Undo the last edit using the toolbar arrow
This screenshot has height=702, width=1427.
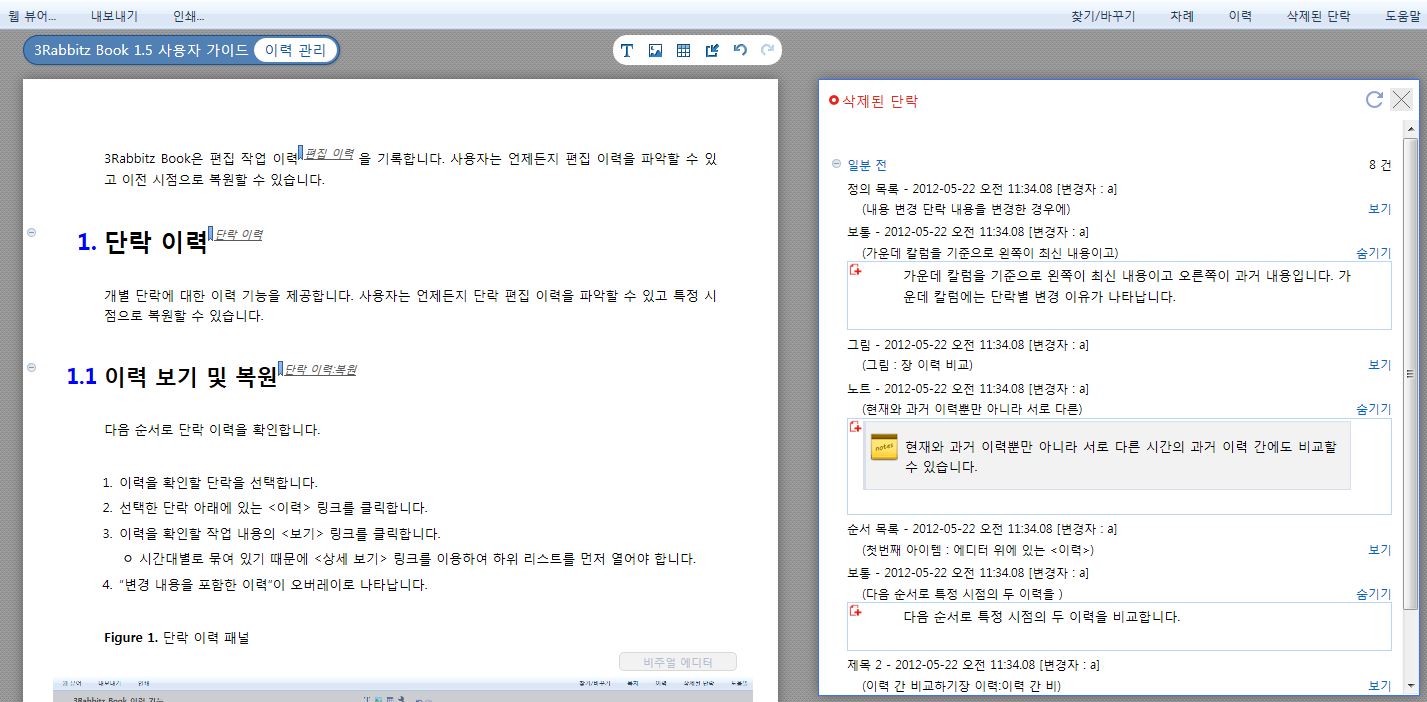coord(740,50)
